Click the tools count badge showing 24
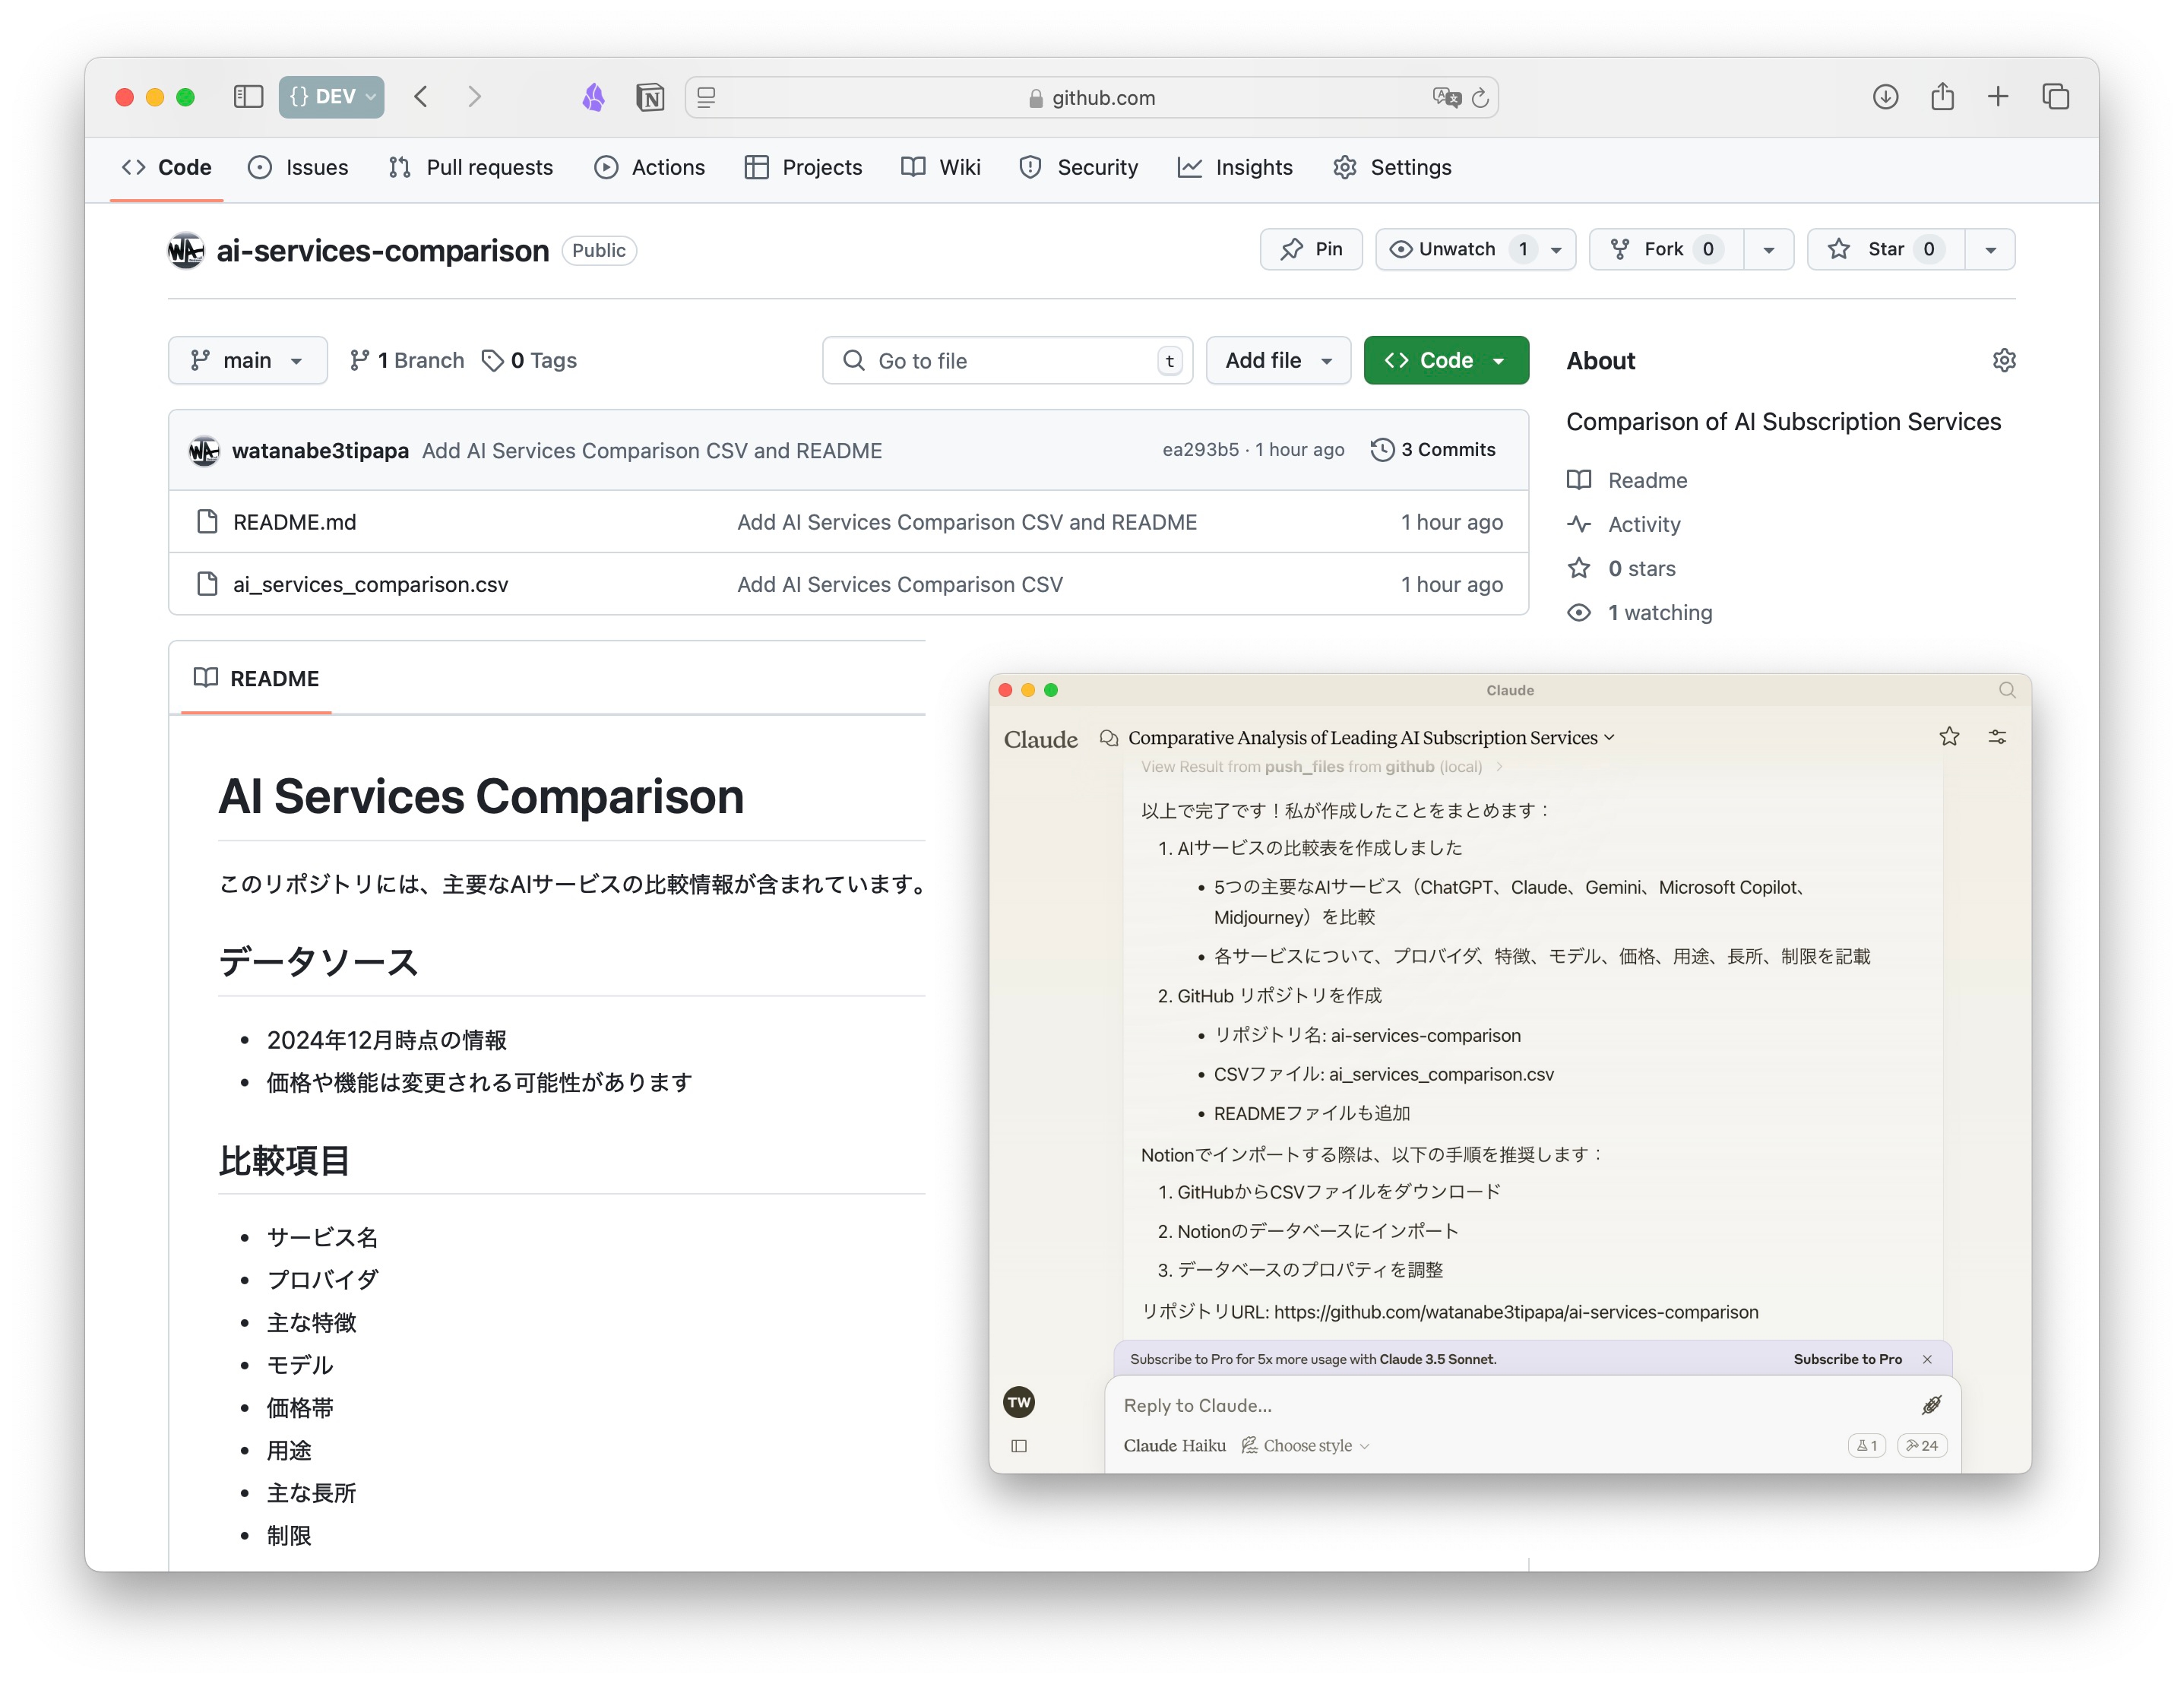 pos(1921,1446)
